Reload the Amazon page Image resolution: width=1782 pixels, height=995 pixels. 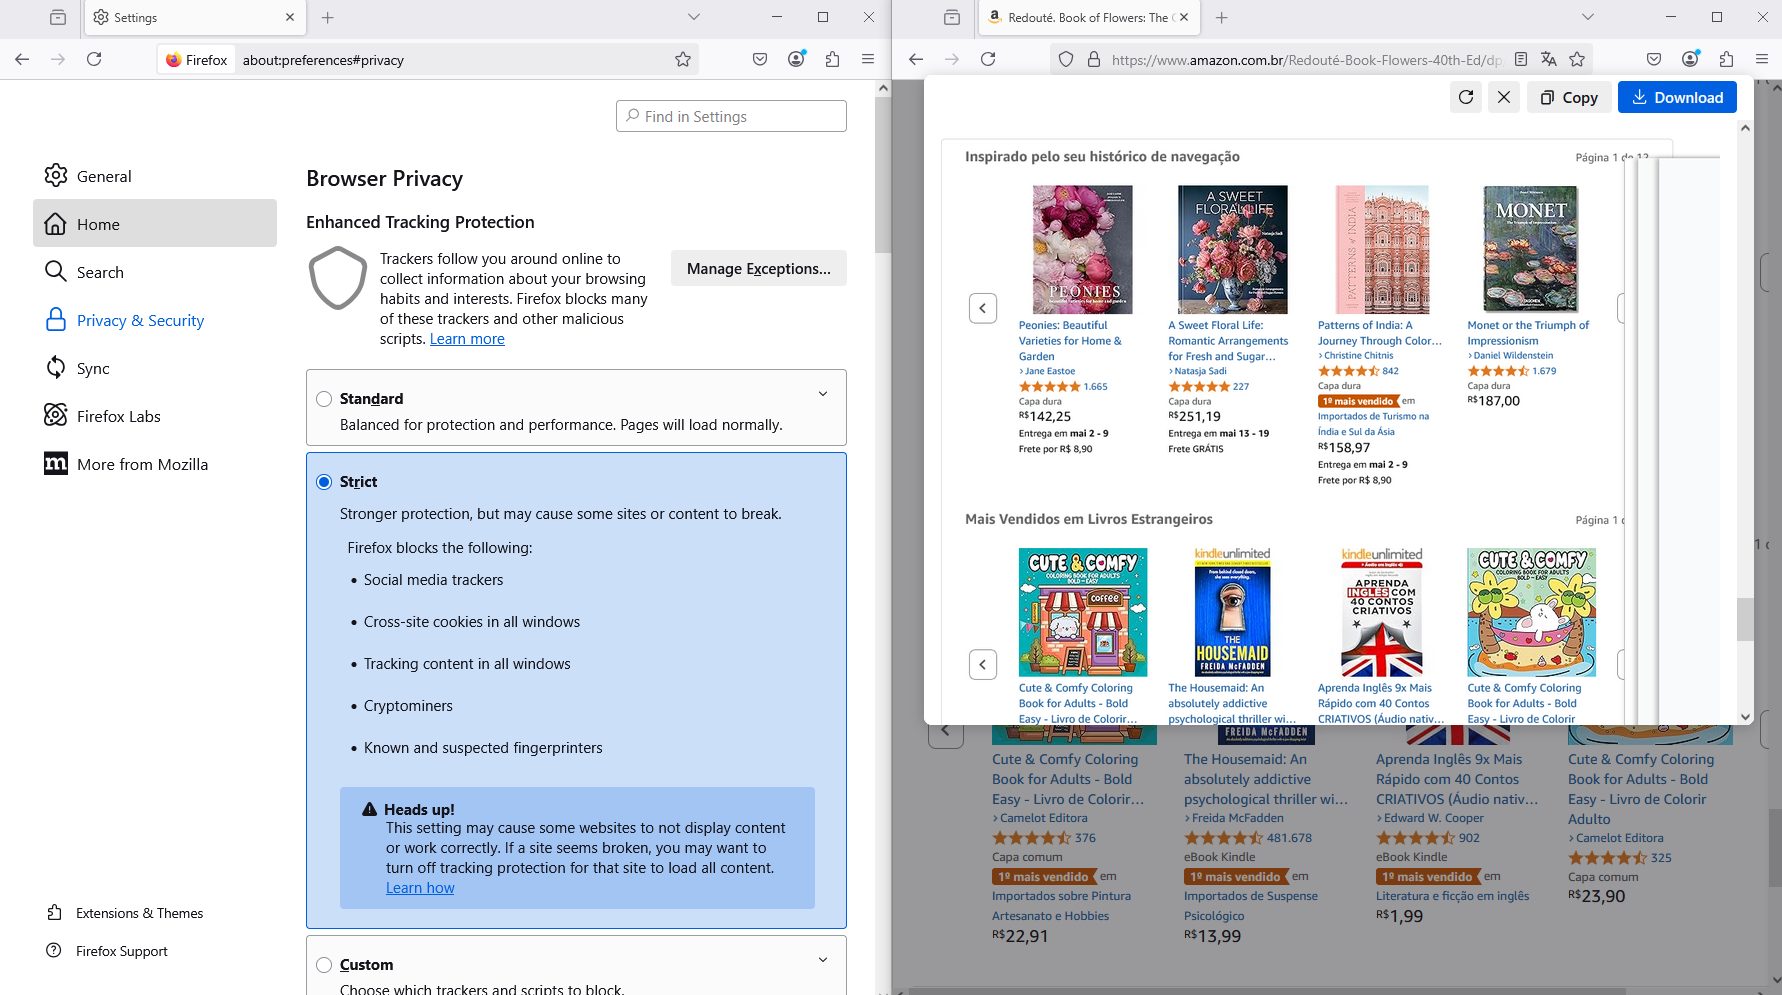click(988, 59)
